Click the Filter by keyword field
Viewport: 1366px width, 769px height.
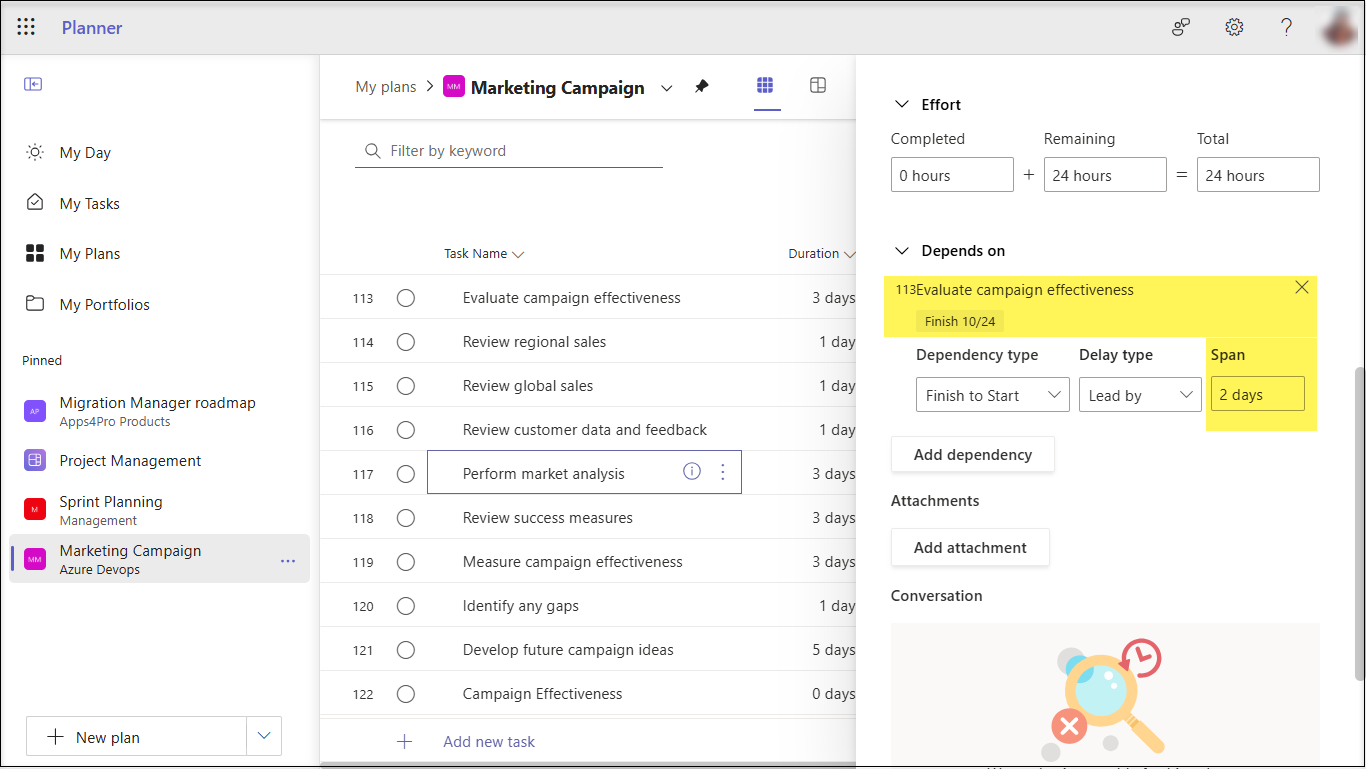pyautogui.click(x=508, y=150)
